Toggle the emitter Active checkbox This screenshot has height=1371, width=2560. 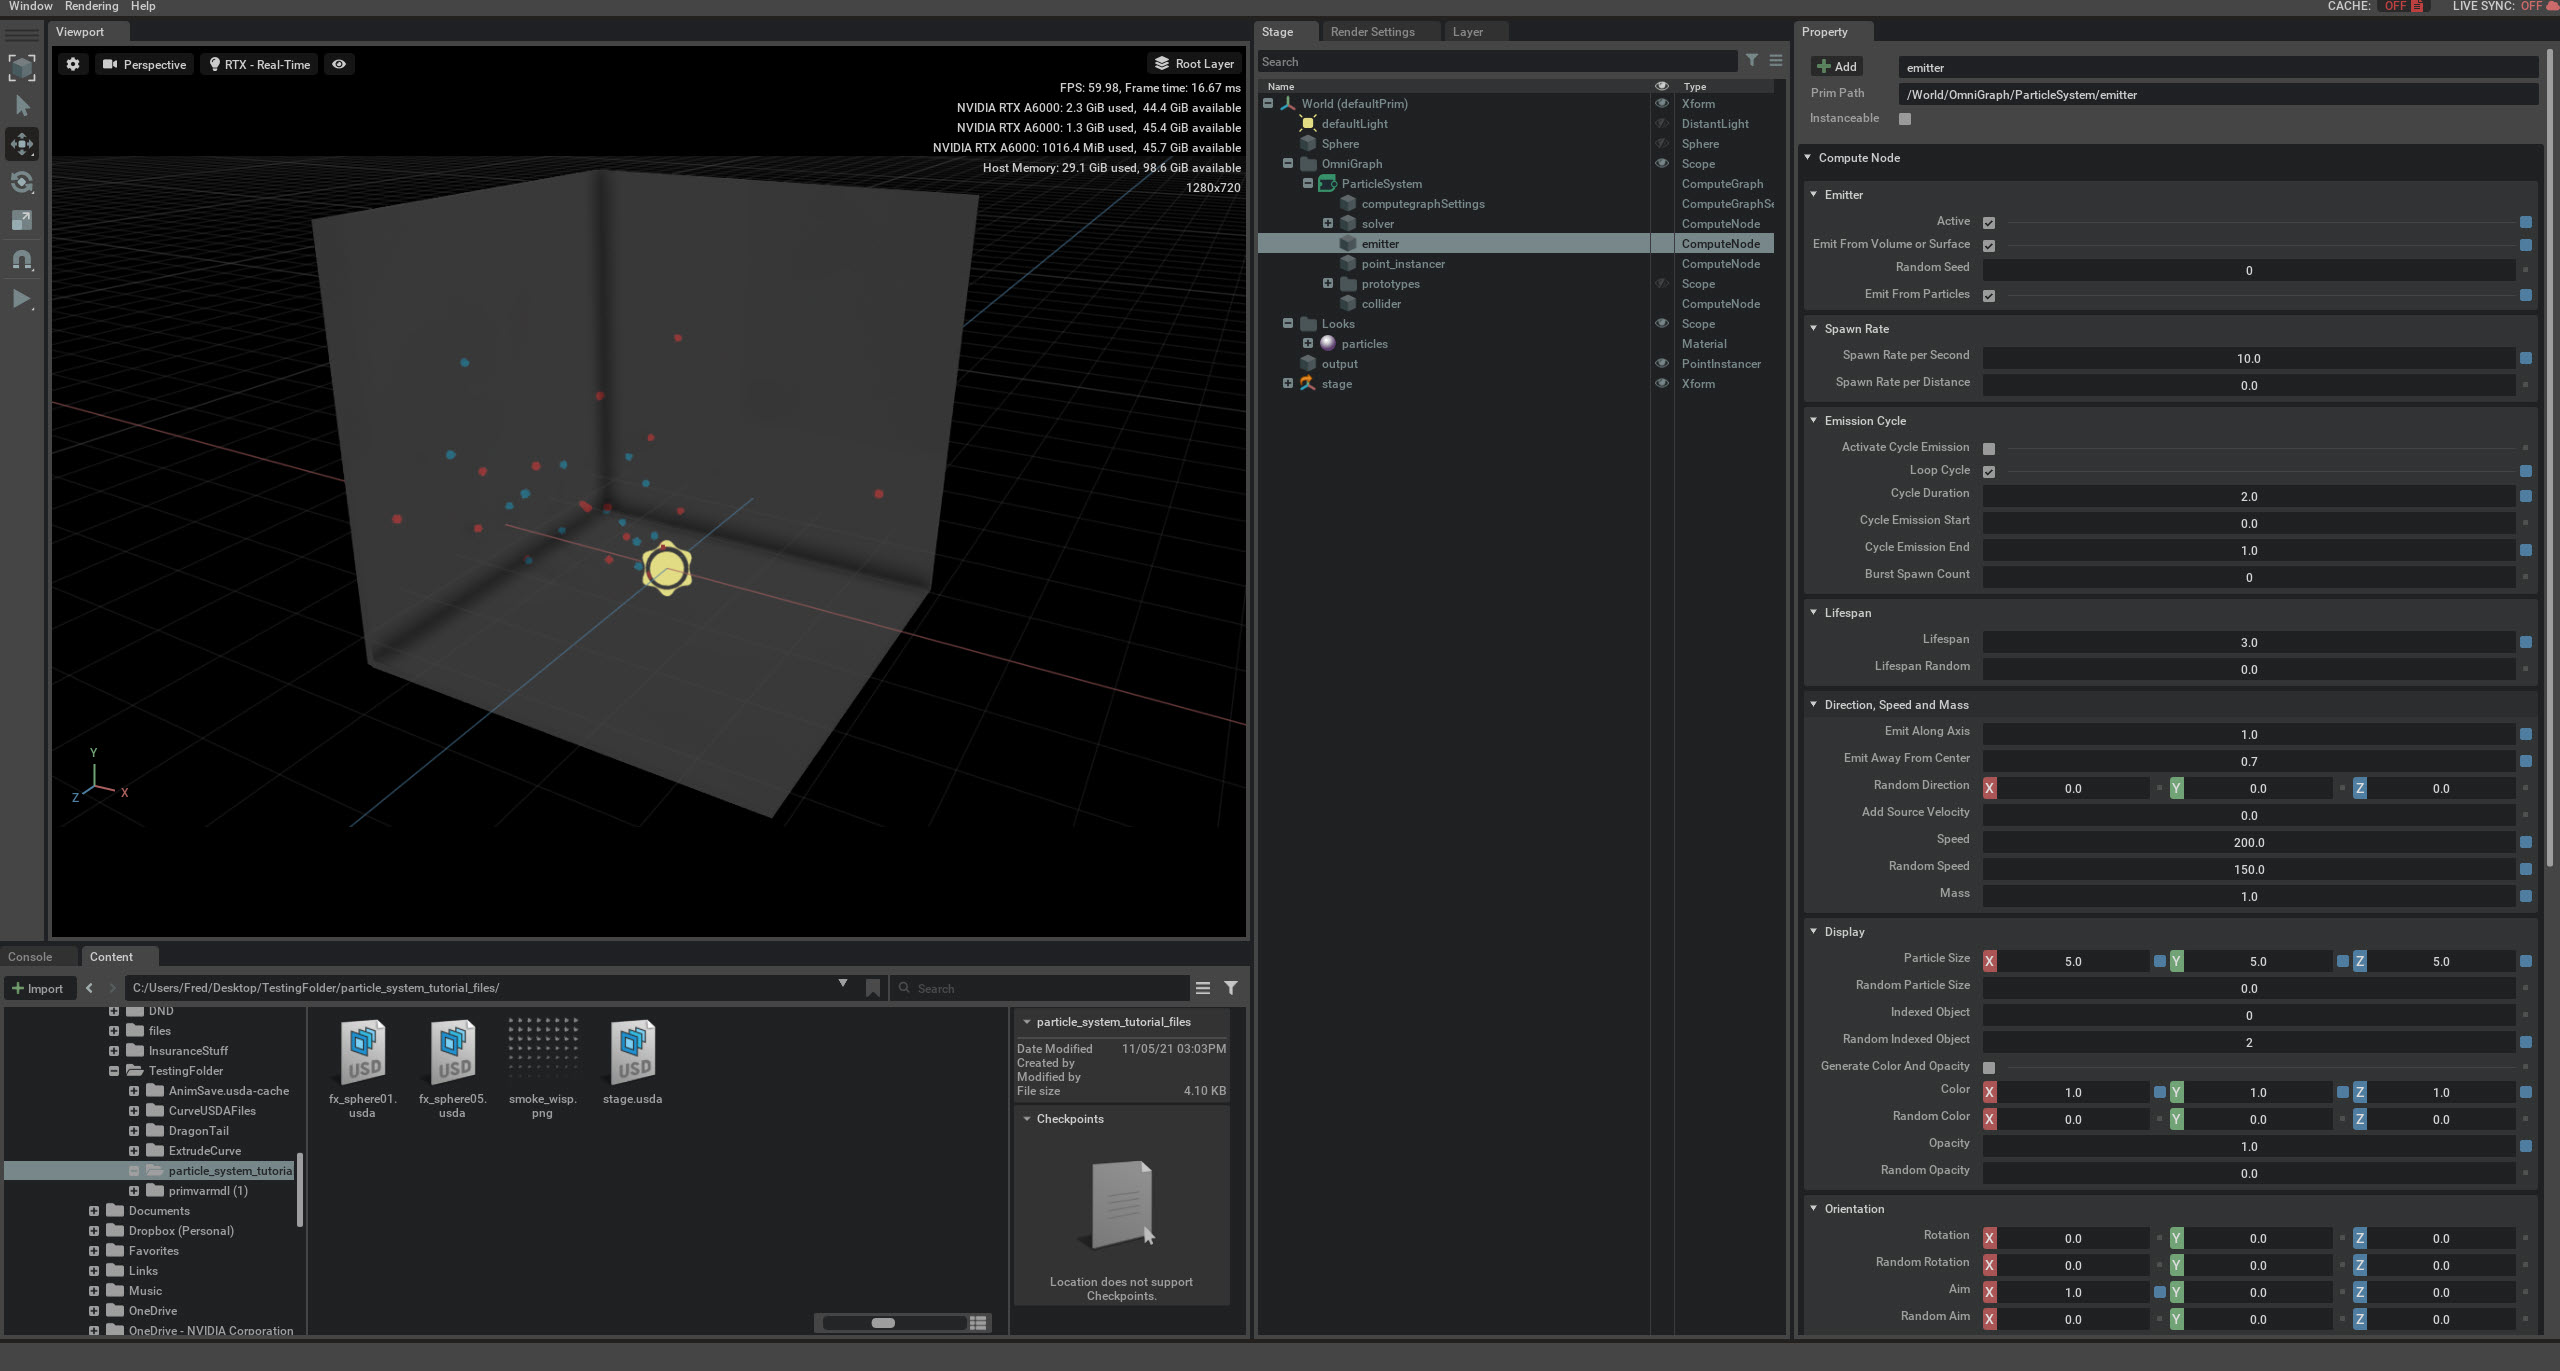tap(1989, 223)
